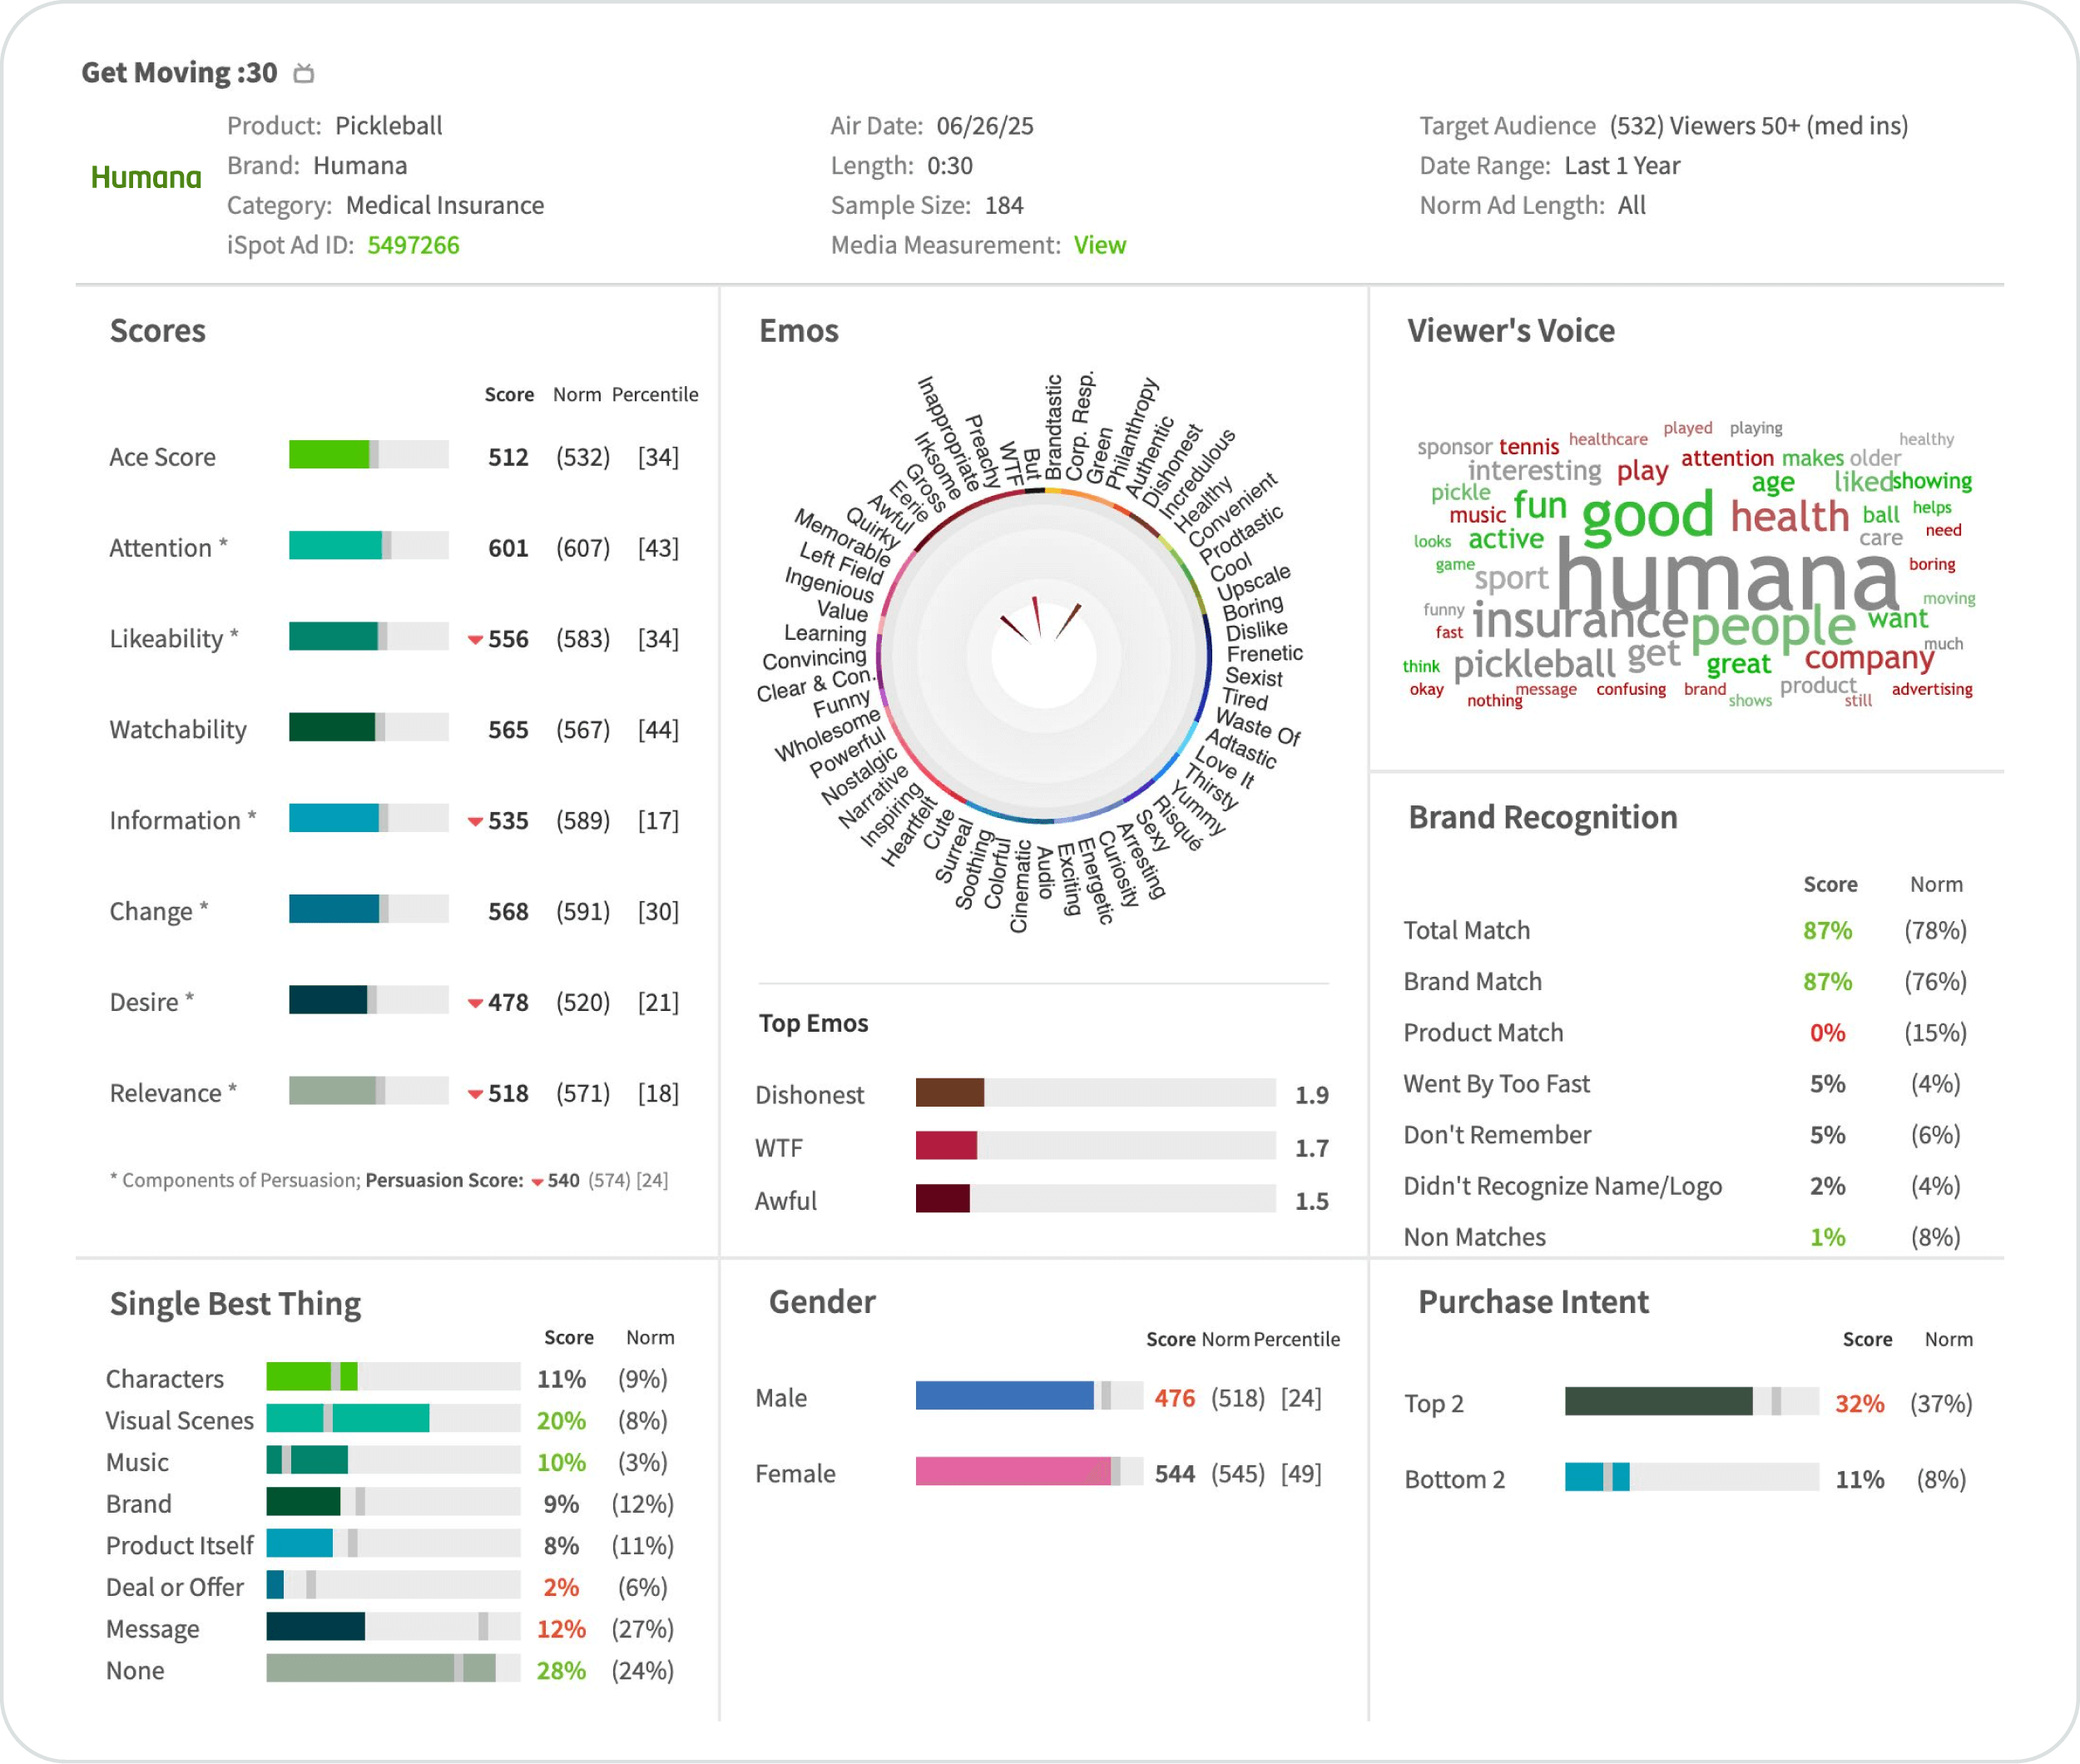
Task: Click Non Matches score 1%
Action: (x=1827, y=1238)
